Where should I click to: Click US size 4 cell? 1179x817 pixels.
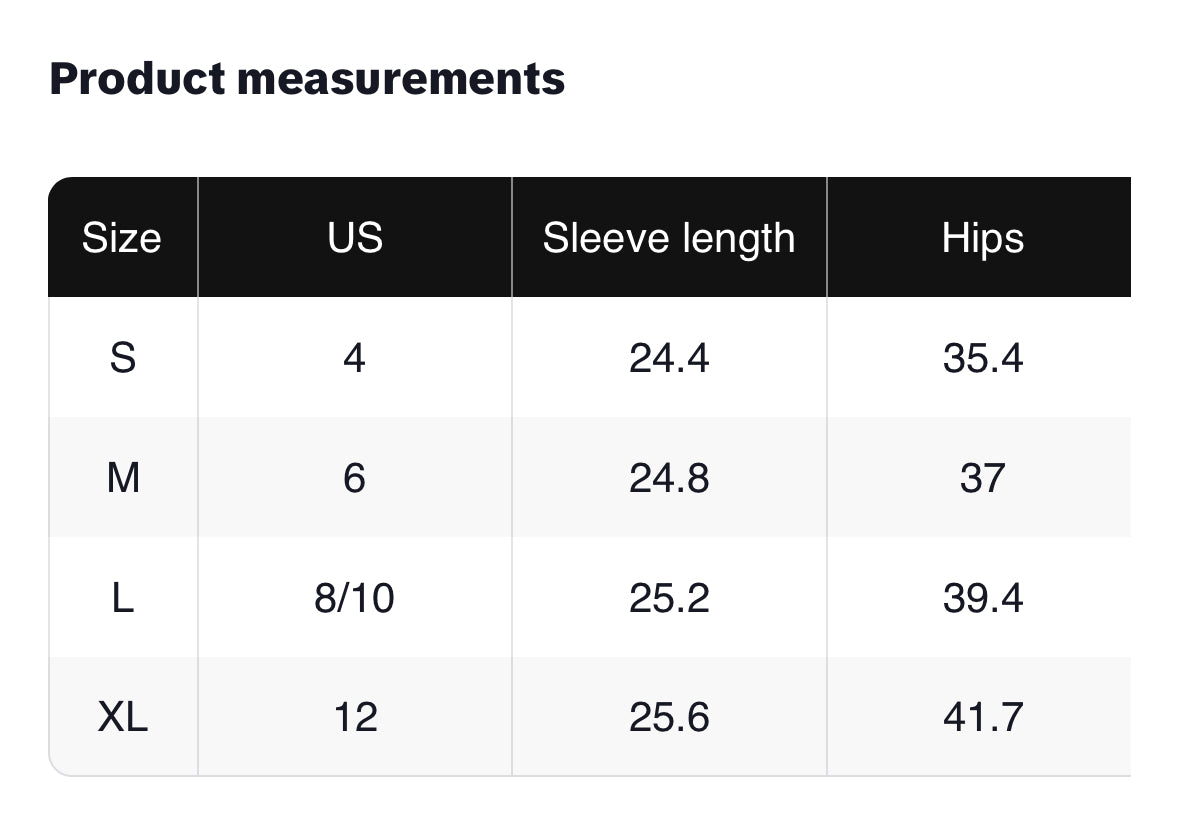pos(354,357)
